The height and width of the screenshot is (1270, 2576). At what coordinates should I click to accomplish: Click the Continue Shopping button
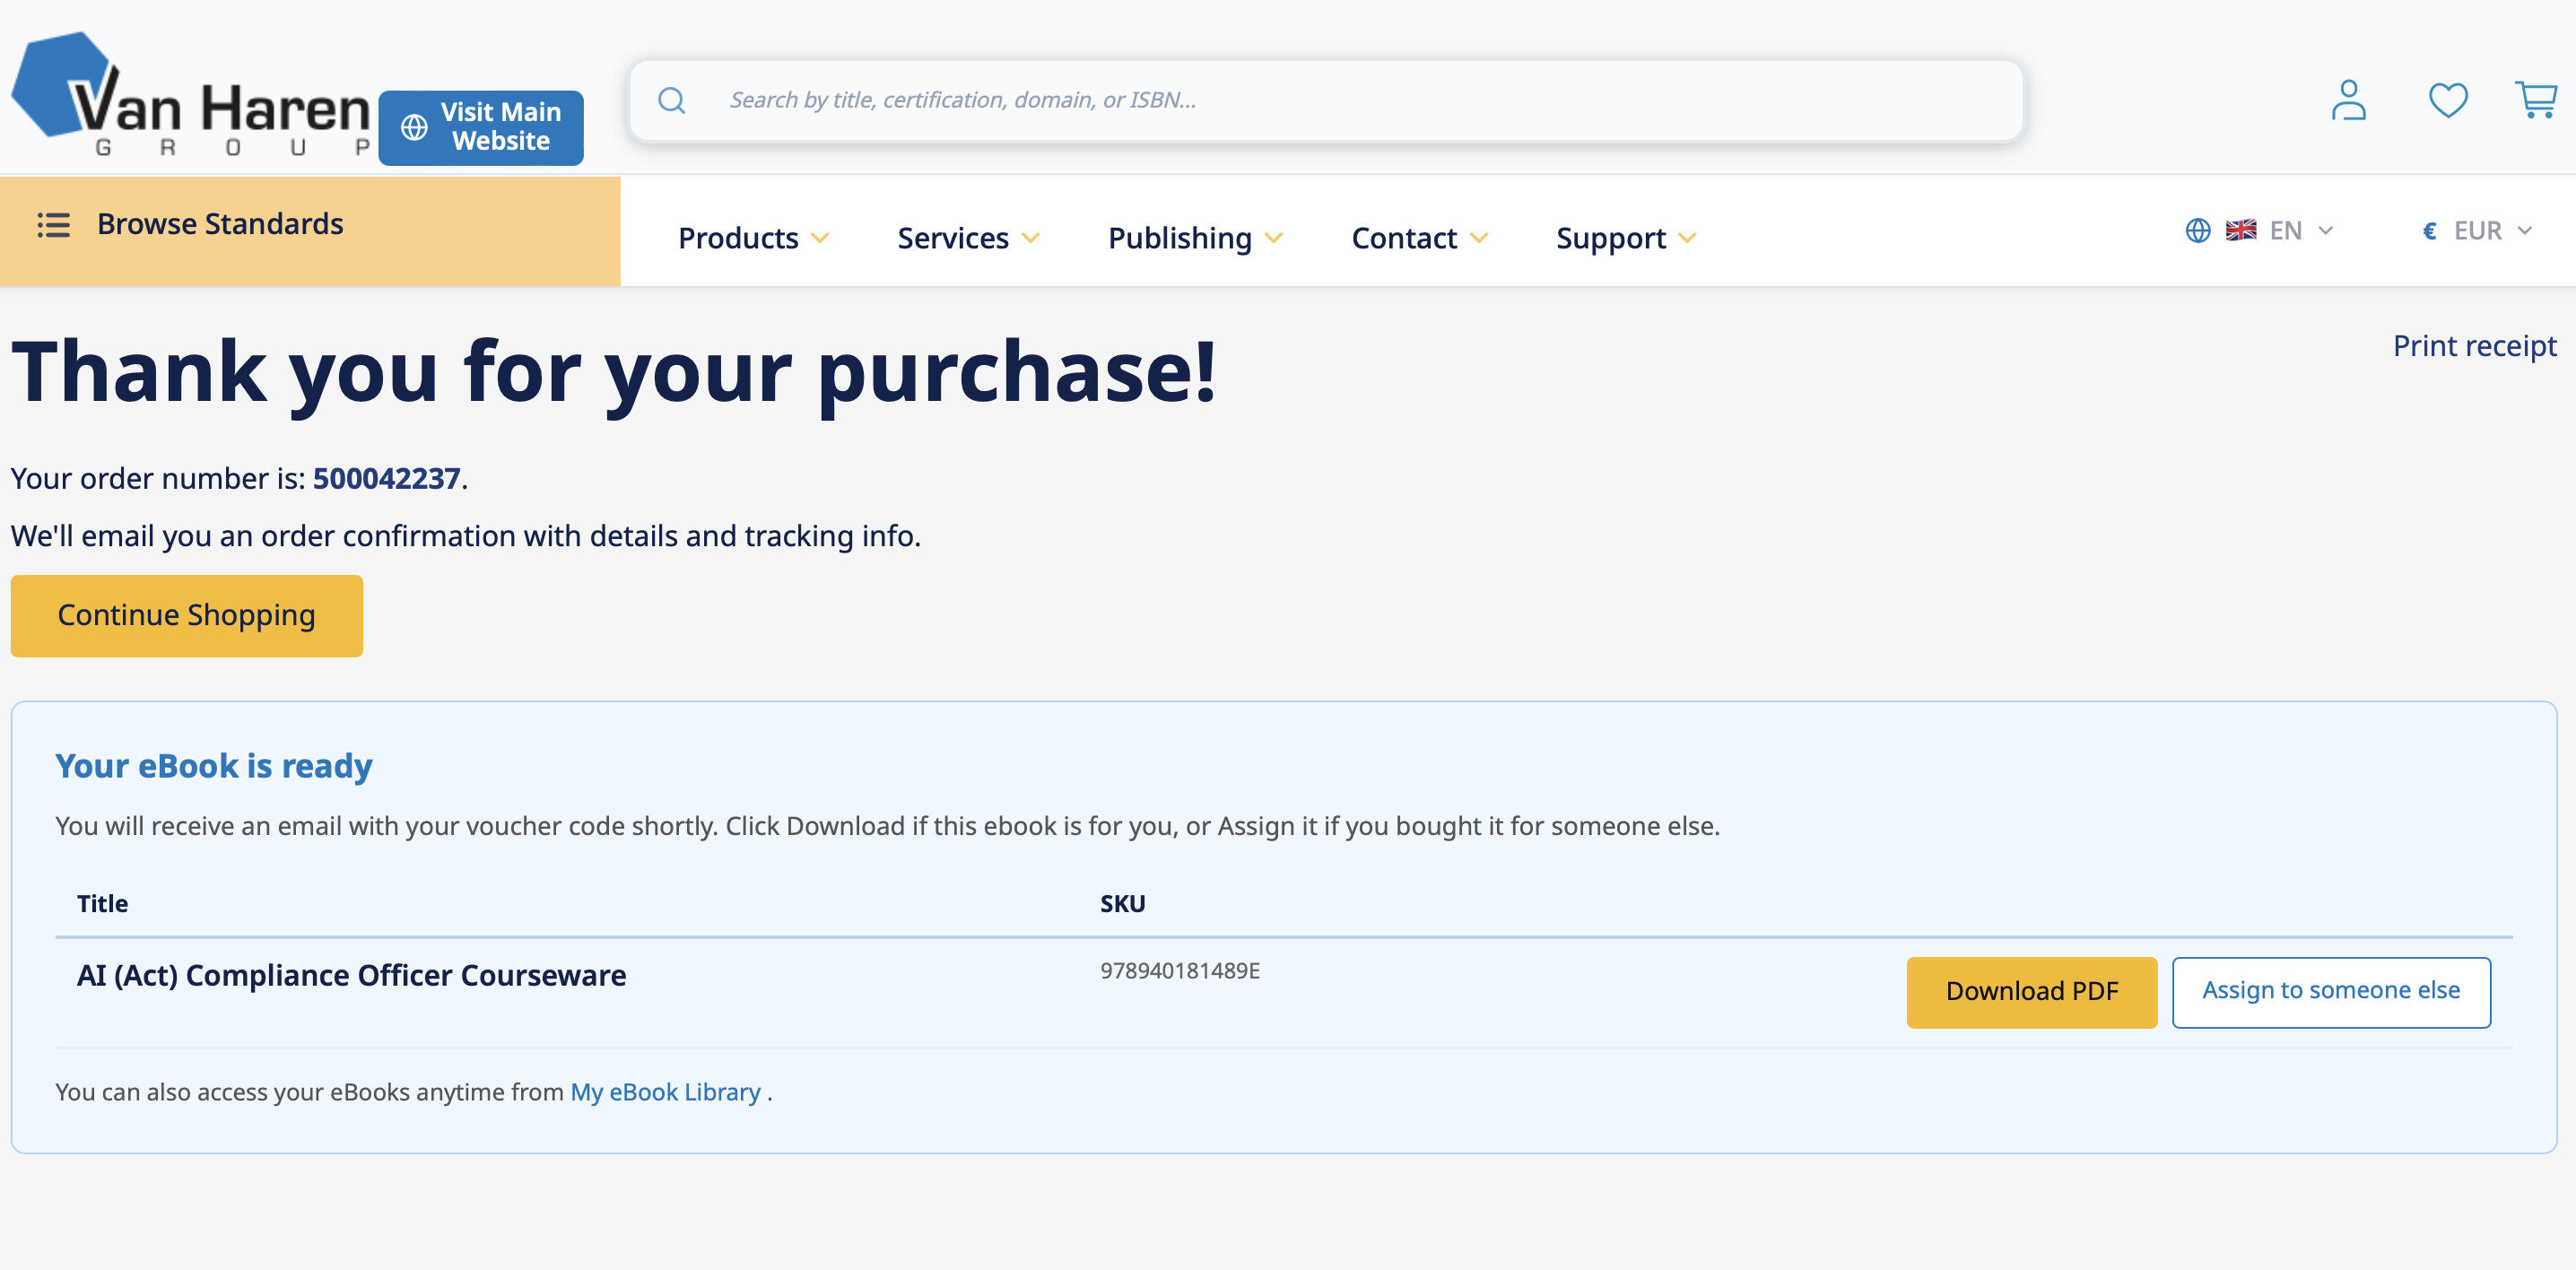click(187, 616)
